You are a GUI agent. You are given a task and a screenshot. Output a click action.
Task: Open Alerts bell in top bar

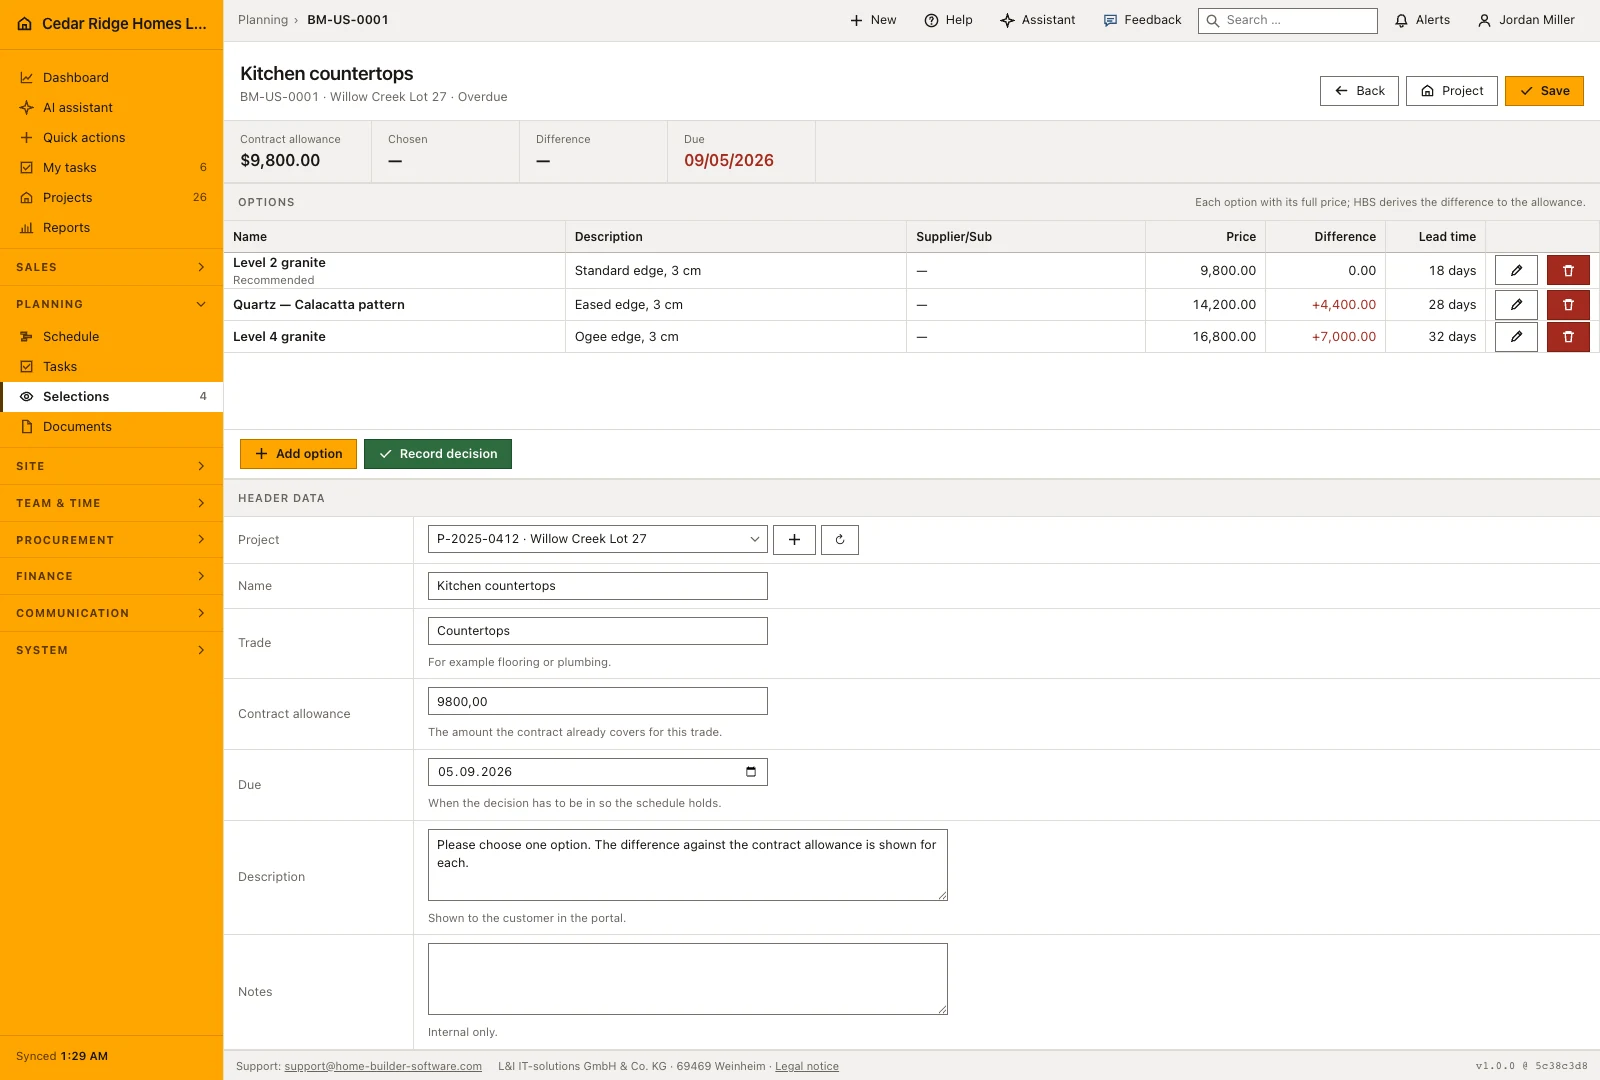tap(1422, 20)
